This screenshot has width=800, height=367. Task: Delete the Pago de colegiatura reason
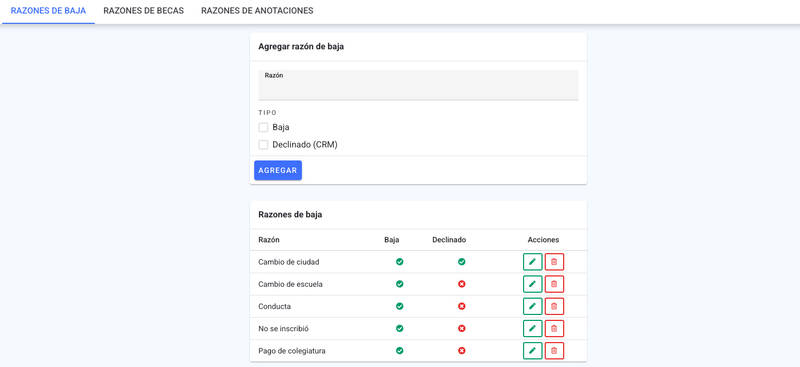(554, 351)
